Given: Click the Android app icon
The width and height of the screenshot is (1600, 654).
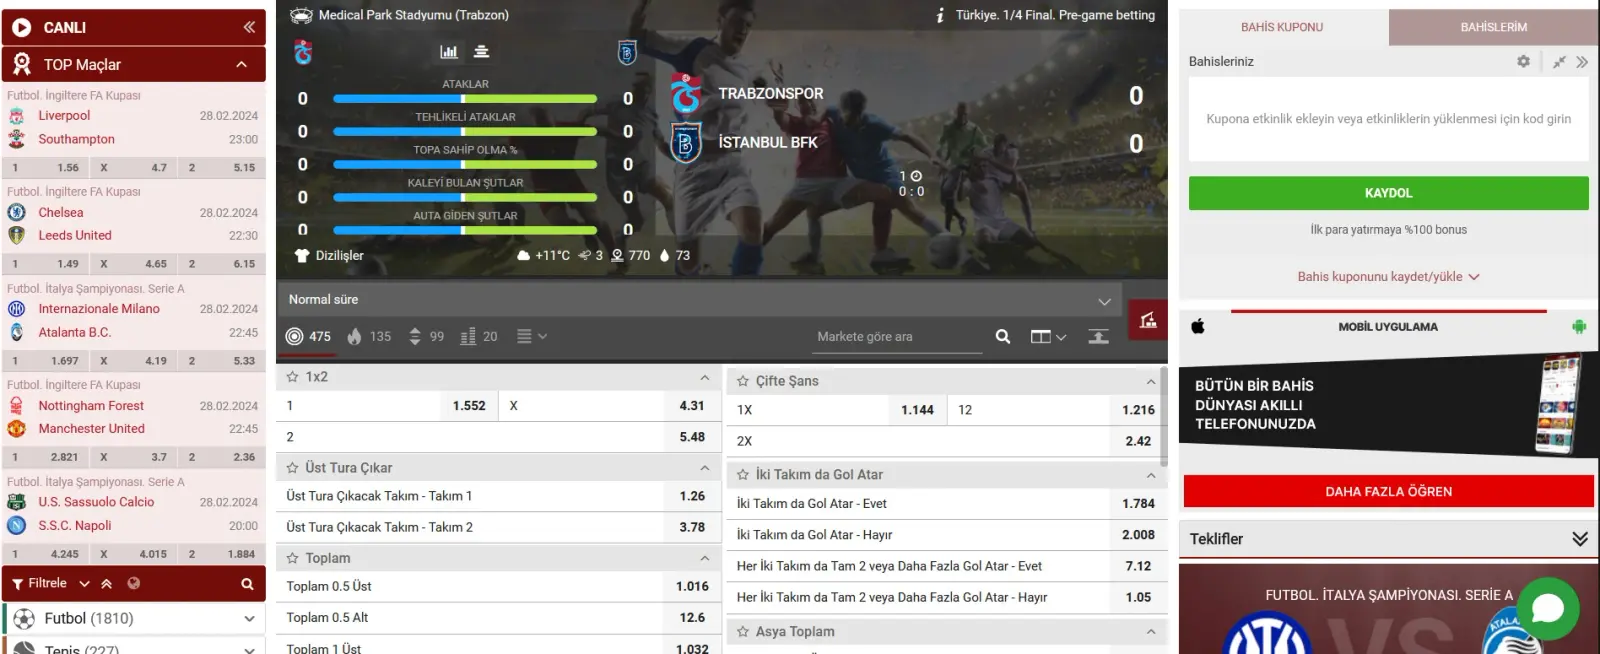Looking at the screenshot, I should coord(1579,326).
